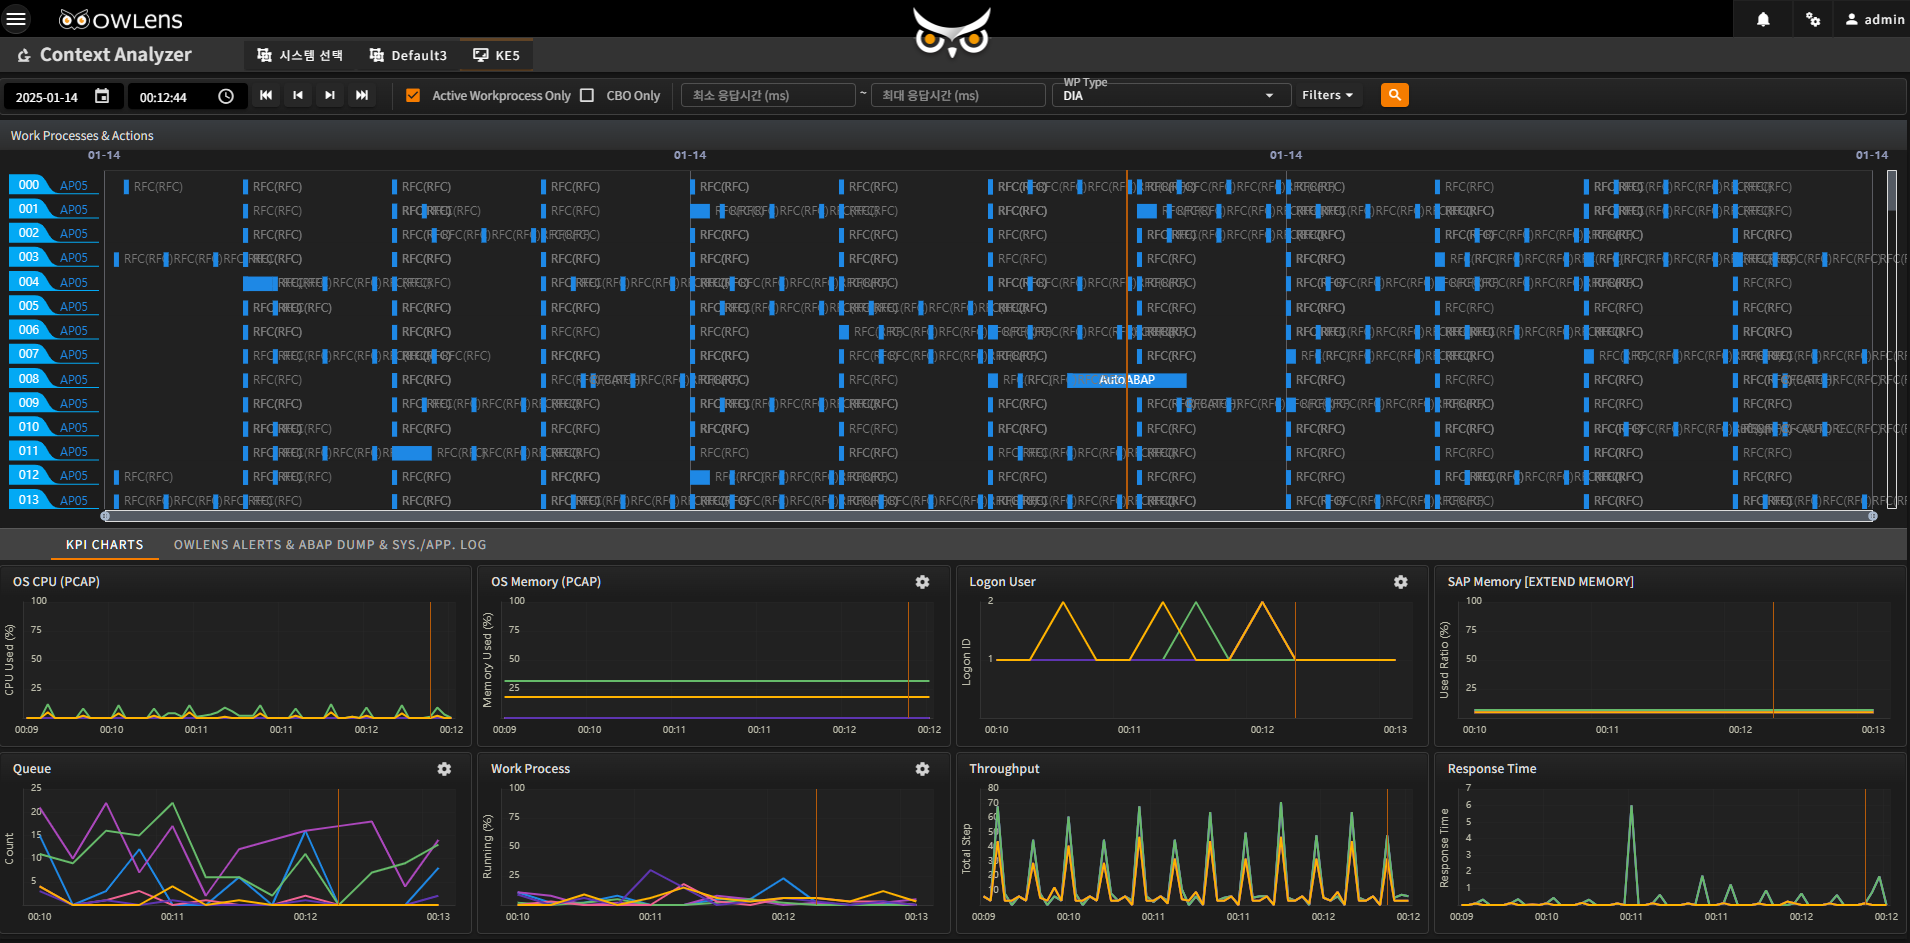Open Queue chart settings gear

(444, 769)
